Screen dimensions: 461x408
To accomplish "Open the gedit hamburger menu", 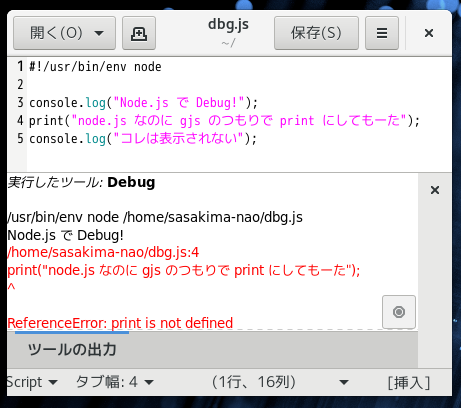I will (x=382, y=33).
